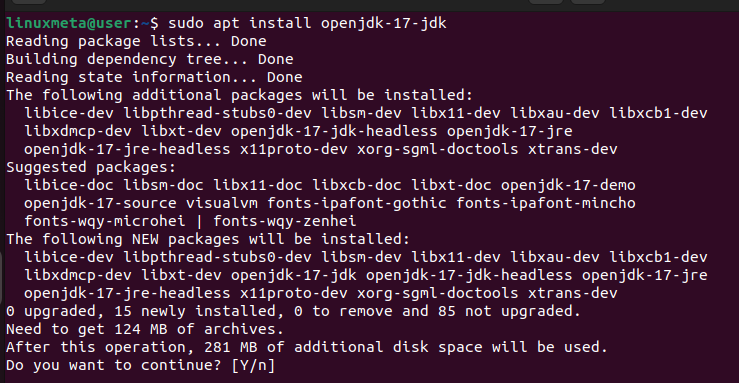This screenshot has width=739, height=383.
Task: Click the fonts-wqy-microhei package name
Action: tap(105, 221)
